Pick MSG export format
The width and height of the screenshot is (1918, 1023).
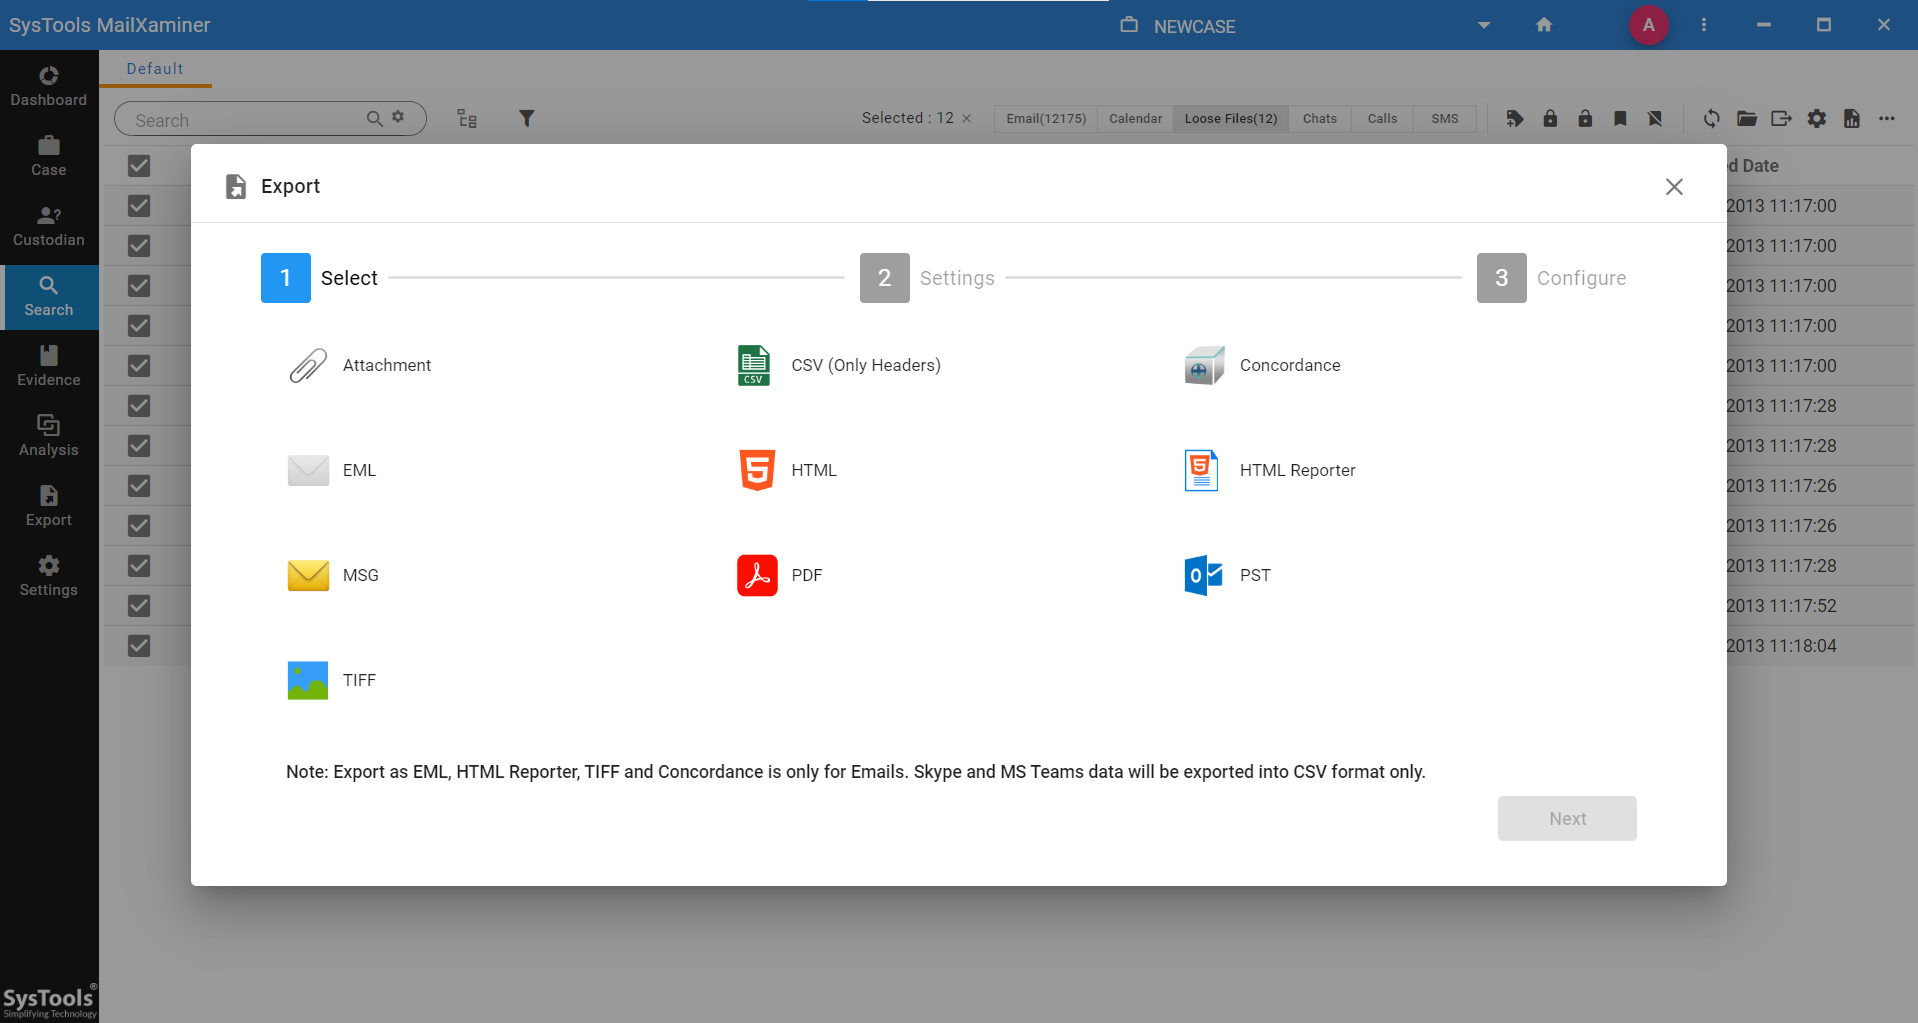(333, 575)
